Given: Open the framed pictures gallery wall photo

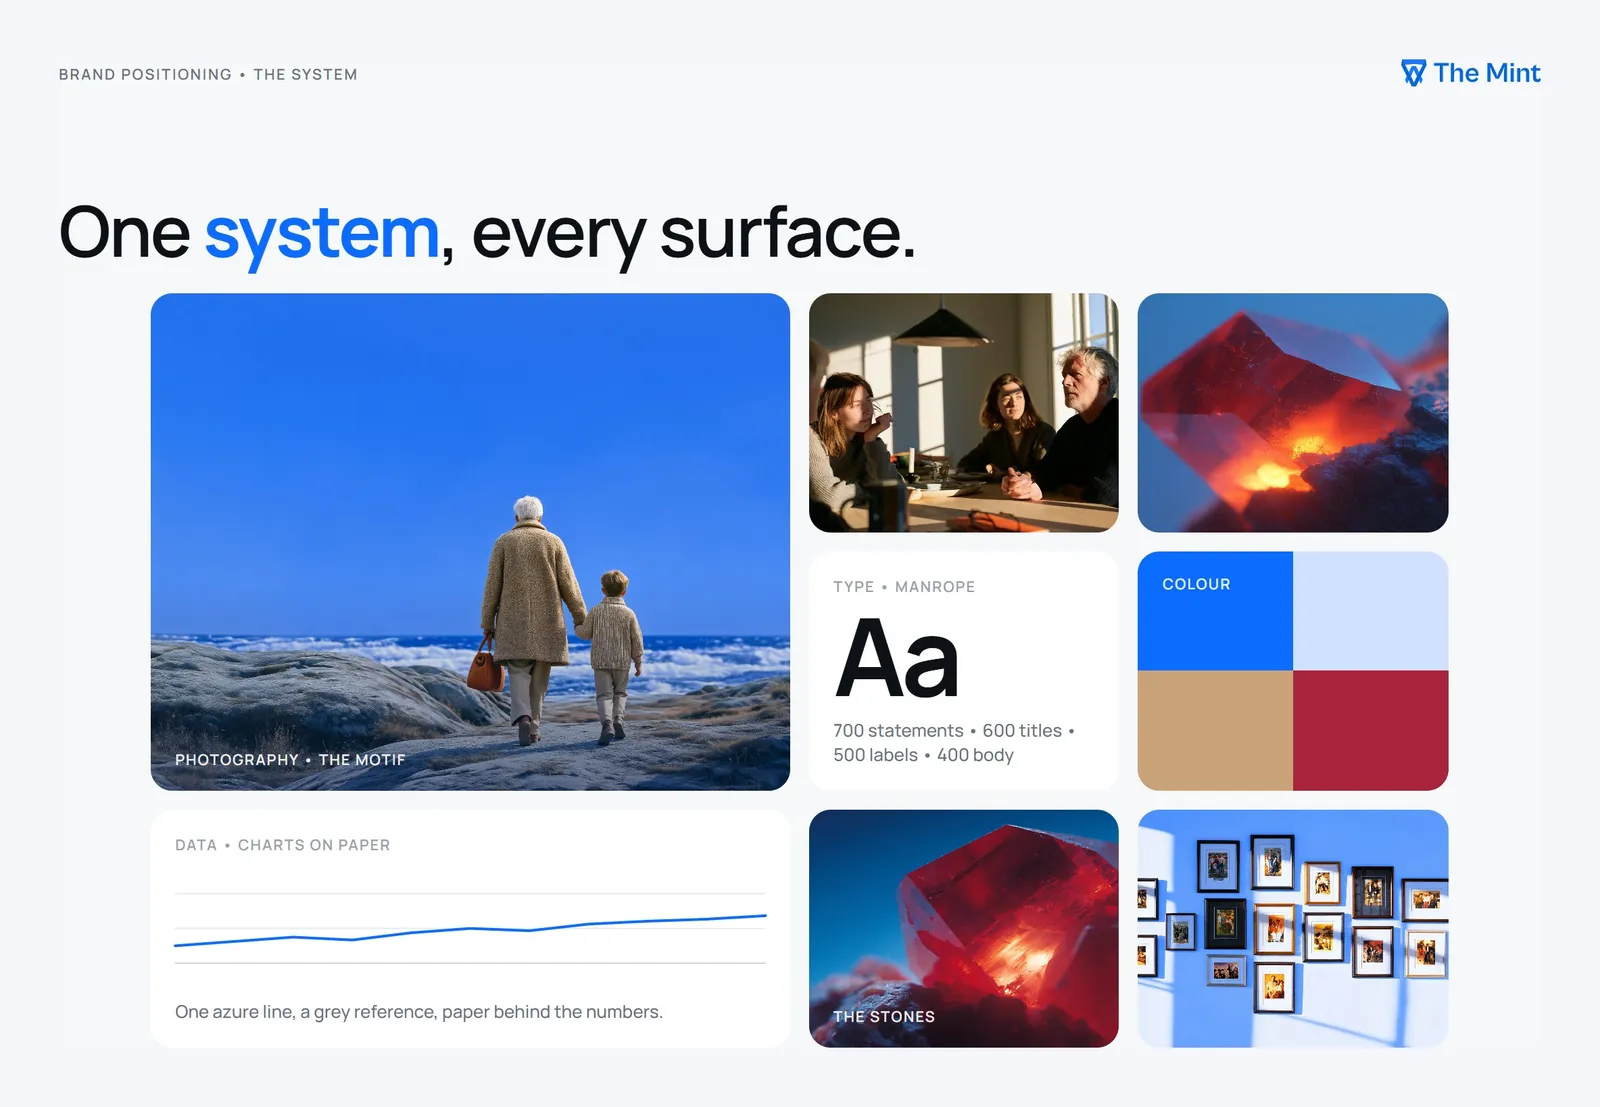Looking at the screenshot, I should point(1293,928).
